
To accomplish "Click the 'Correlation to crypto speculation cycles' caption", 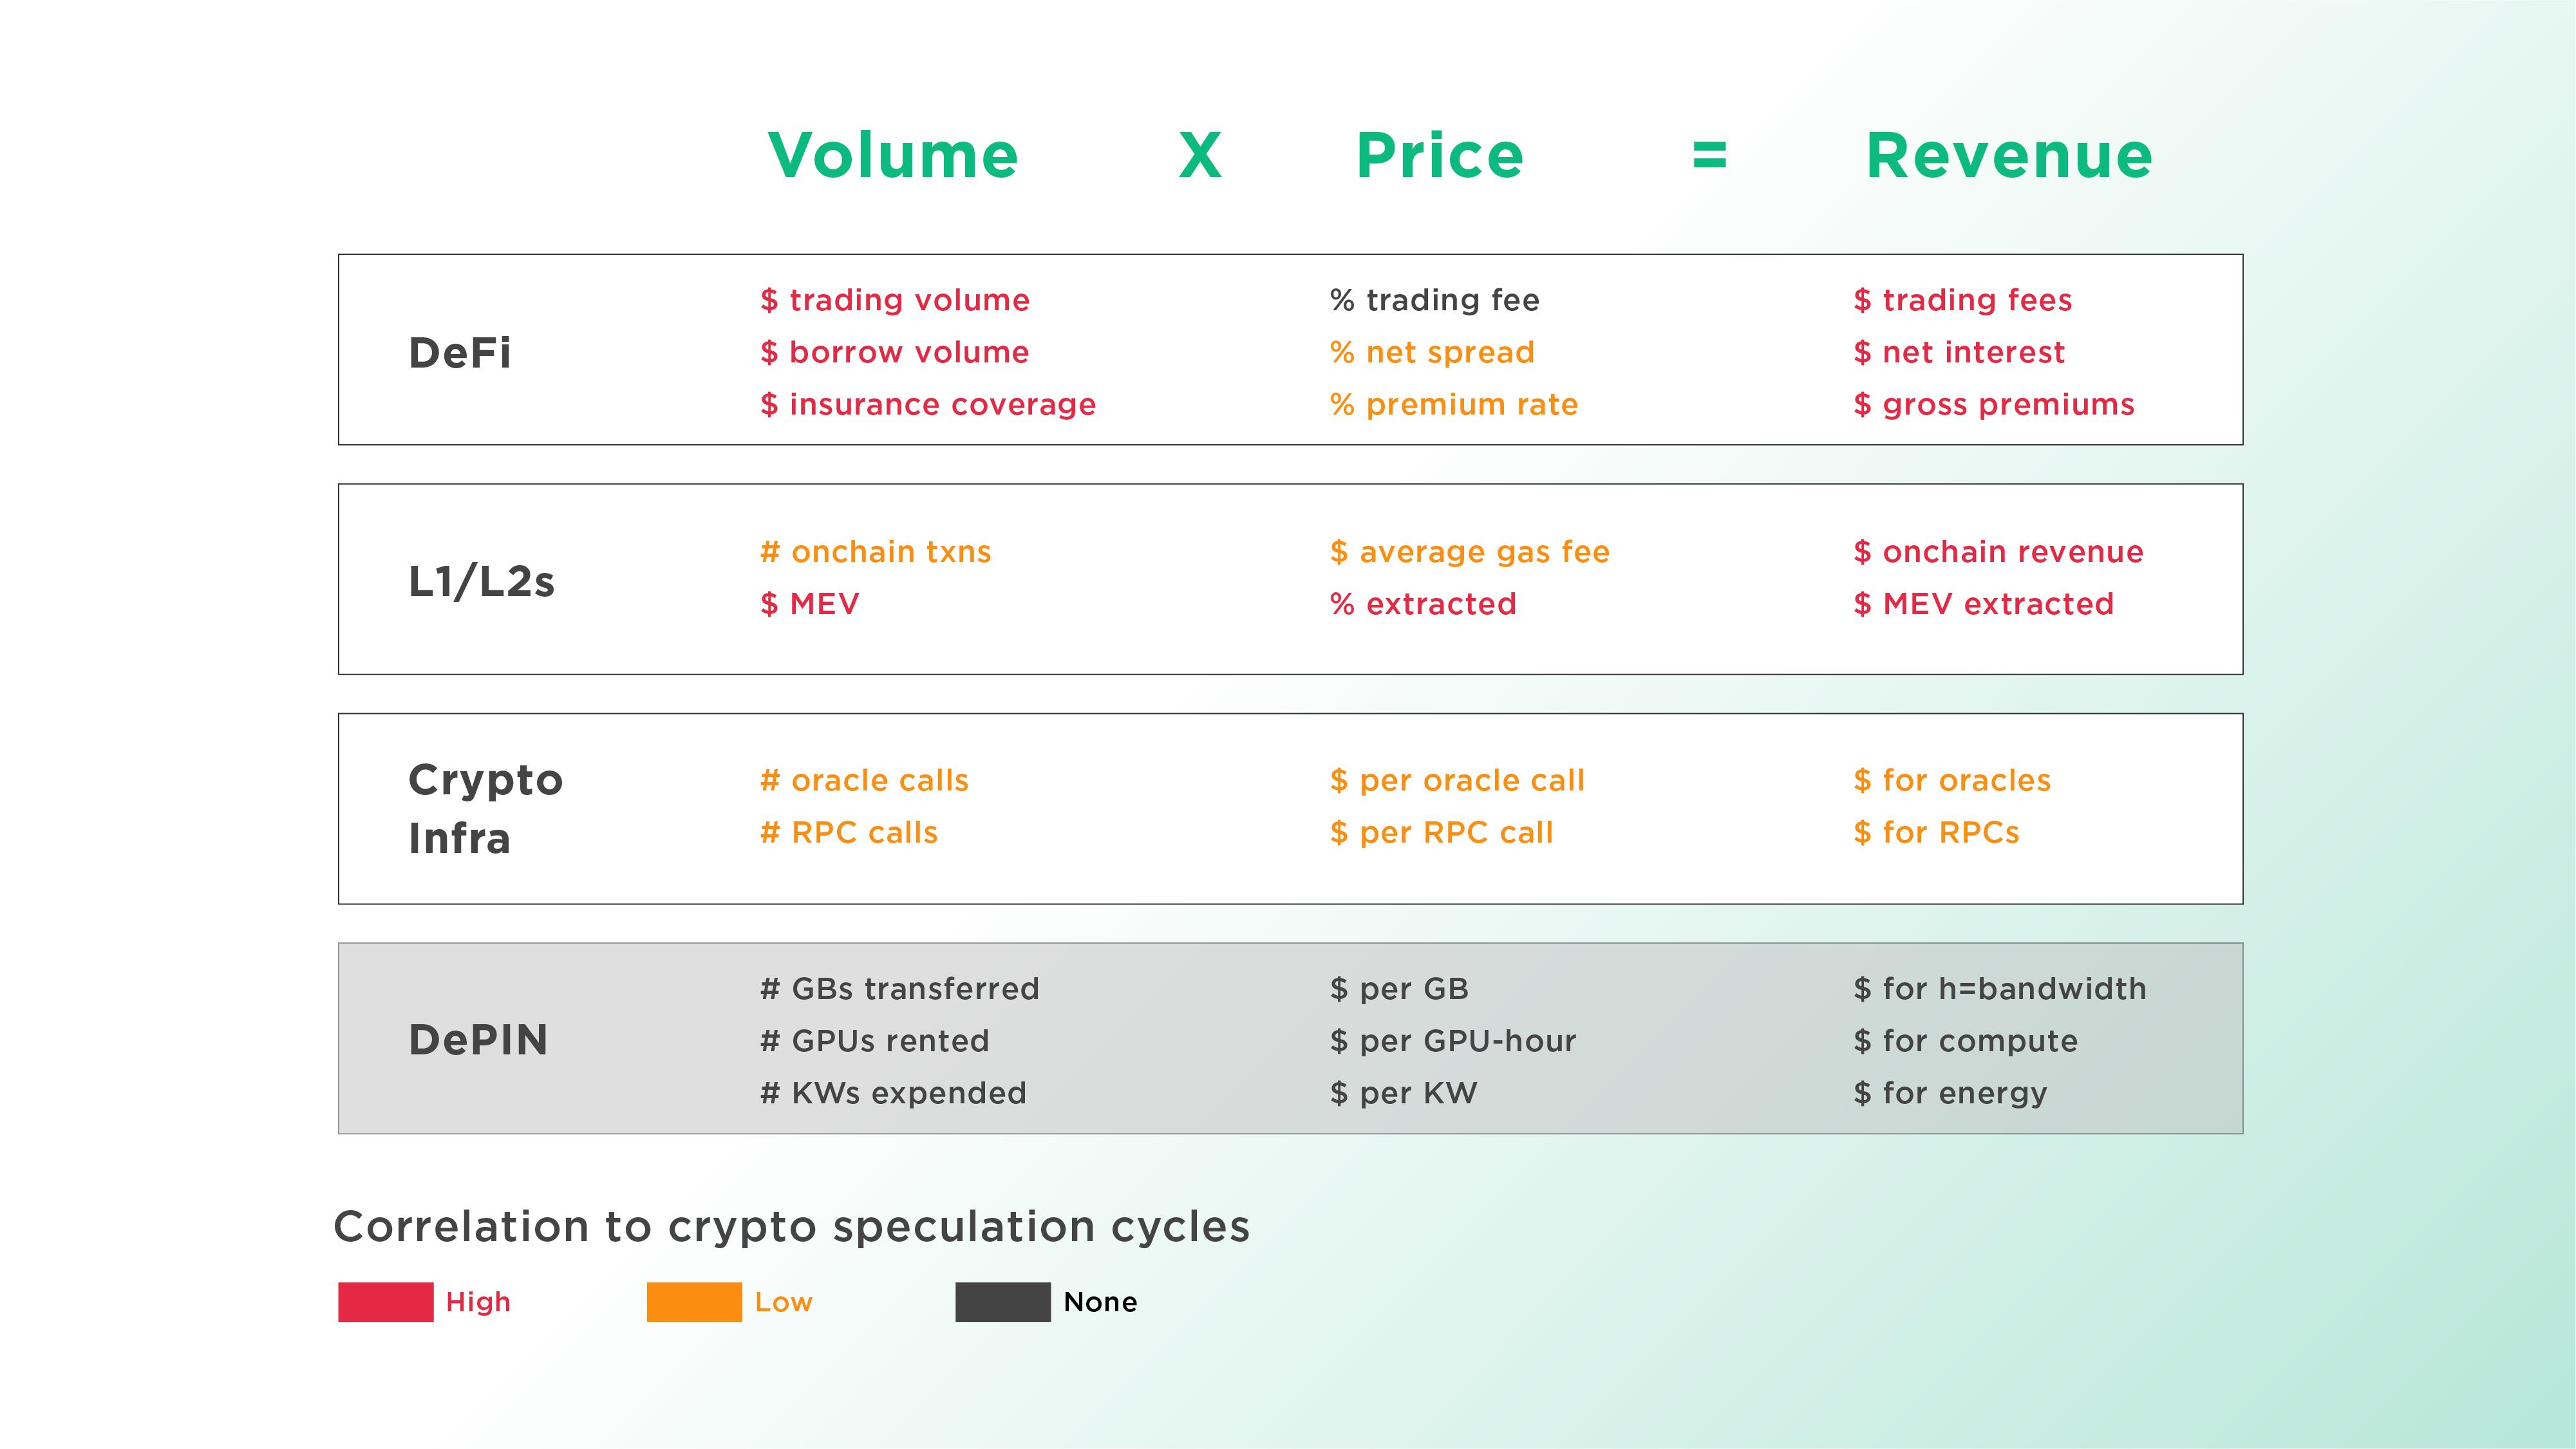I will (x=791, y=1227).
